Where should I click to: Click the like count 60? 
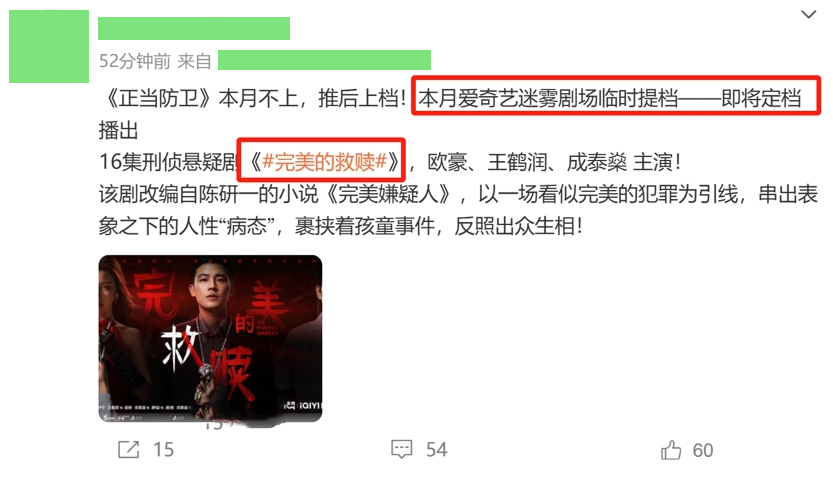point(702,450)
